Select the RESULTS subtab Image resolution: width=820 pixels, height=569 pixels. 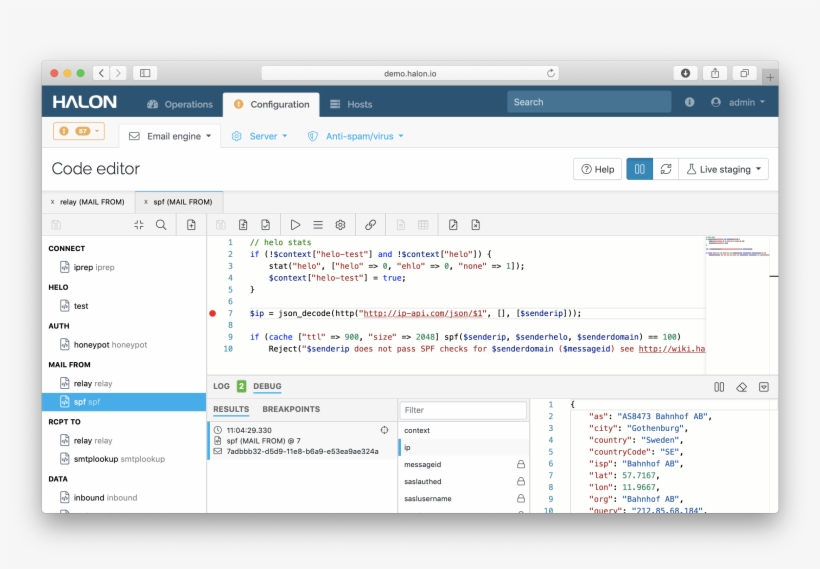coord(231,409)
